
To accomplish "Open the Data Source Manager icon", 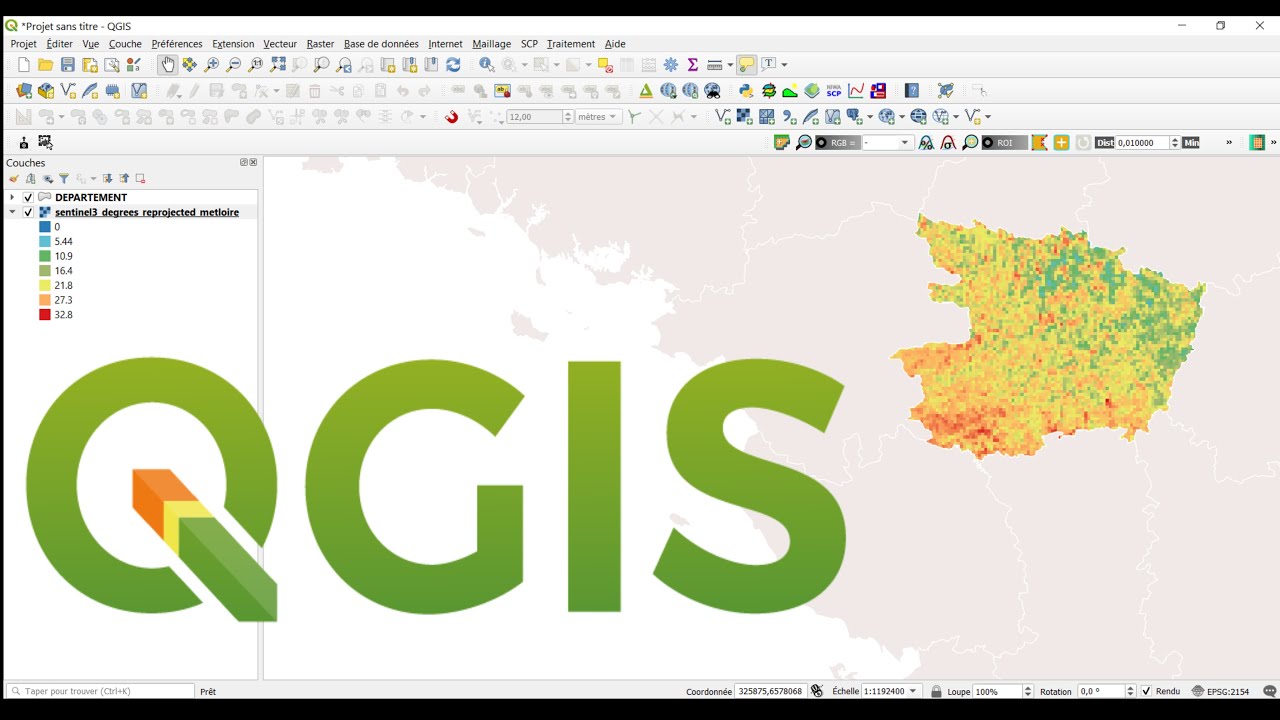I will pos(24,91).
